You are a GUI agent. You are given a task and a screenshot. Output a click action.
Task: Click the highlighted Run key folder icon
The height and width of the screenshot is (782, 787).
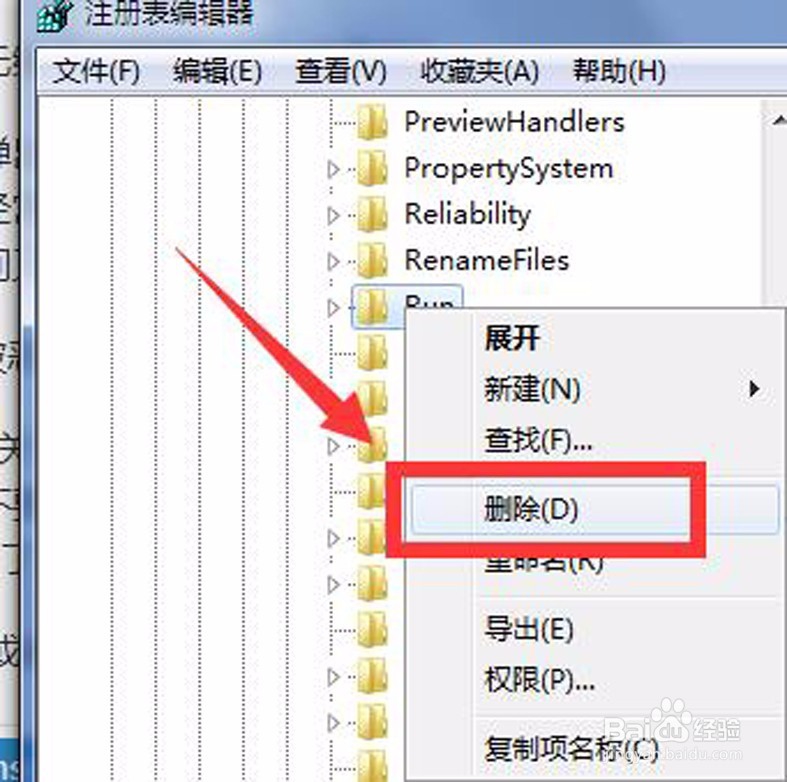point(372,307)
